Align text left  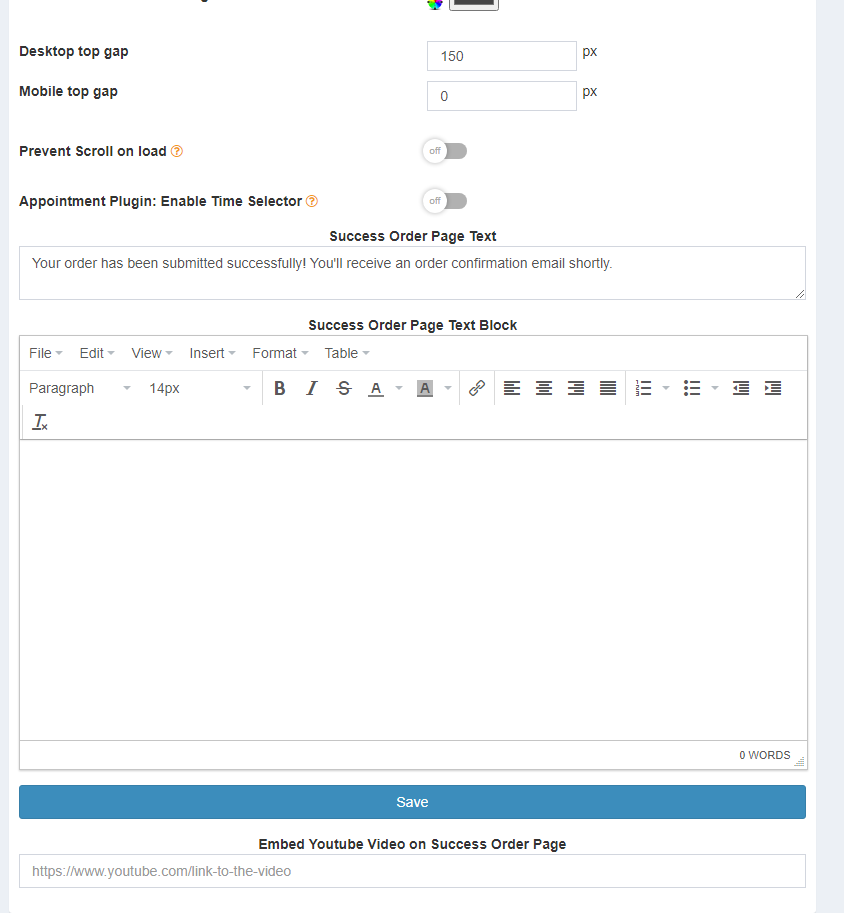tap(512, 388)
